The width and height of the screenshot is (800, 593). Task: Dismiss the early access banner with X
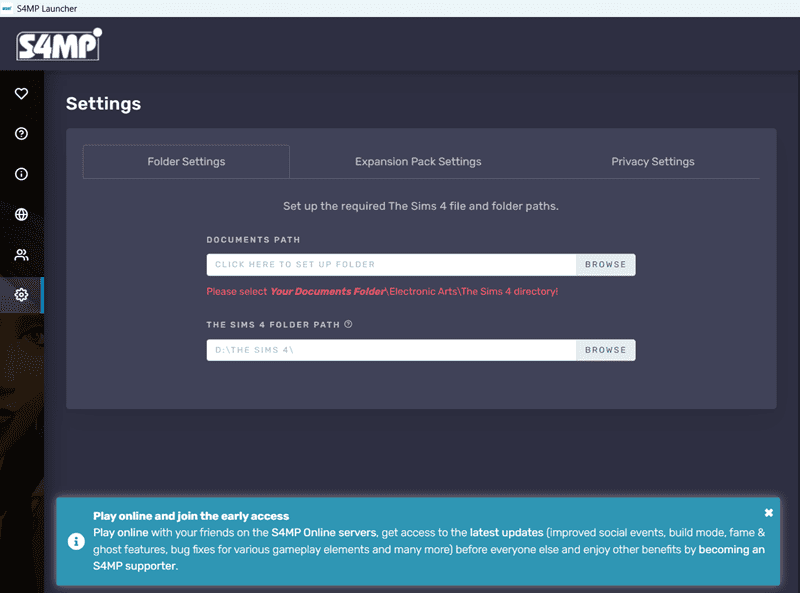(x=768, y=512)
